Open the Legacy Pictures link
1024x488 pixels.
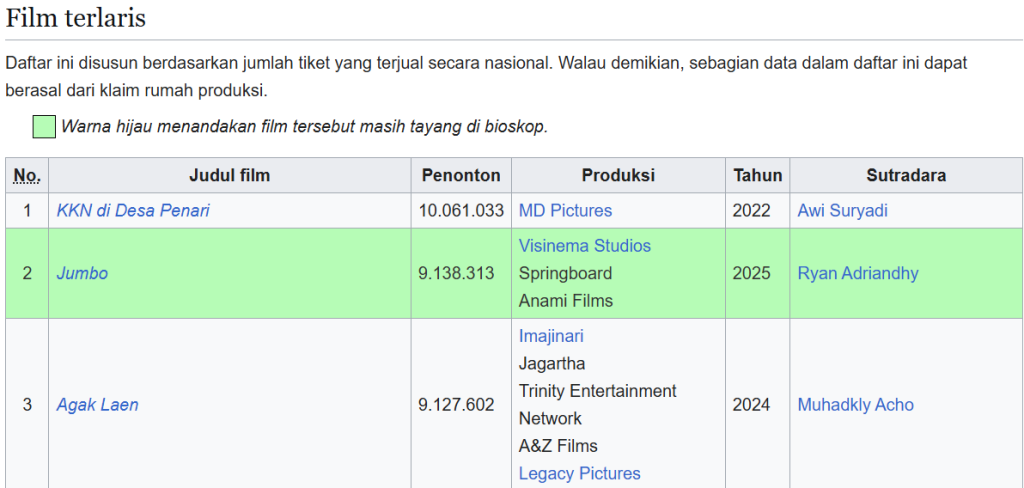point(580,473)
